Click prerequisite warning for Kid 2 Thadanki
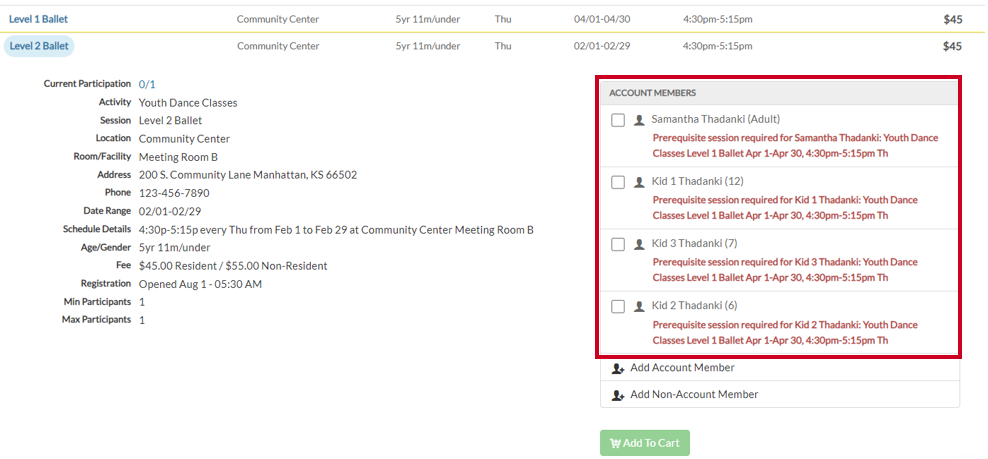This screenshot has height=459, width=988. (x=785, y=332)
